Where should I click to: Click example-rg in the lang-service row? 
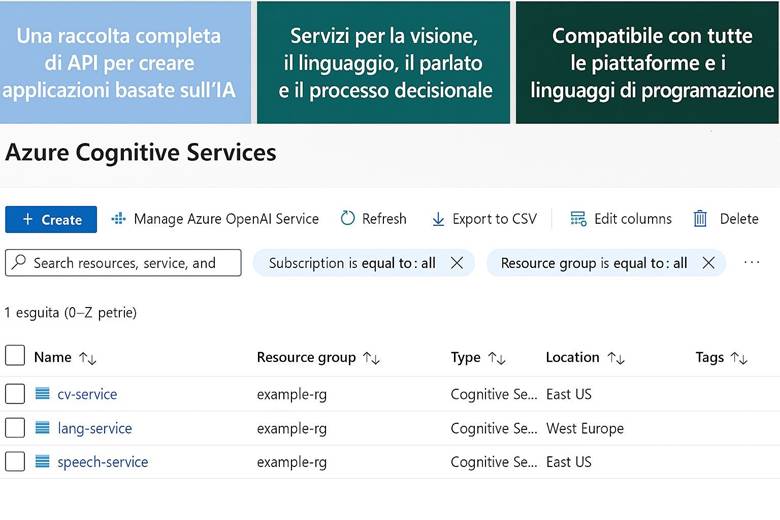[292, 428]
